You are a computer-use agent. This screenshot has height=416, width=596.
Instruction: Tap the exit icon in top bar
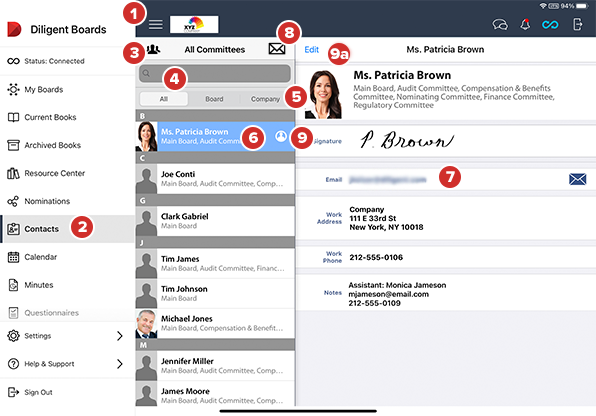pyautogui.click(x=577, y=24)
